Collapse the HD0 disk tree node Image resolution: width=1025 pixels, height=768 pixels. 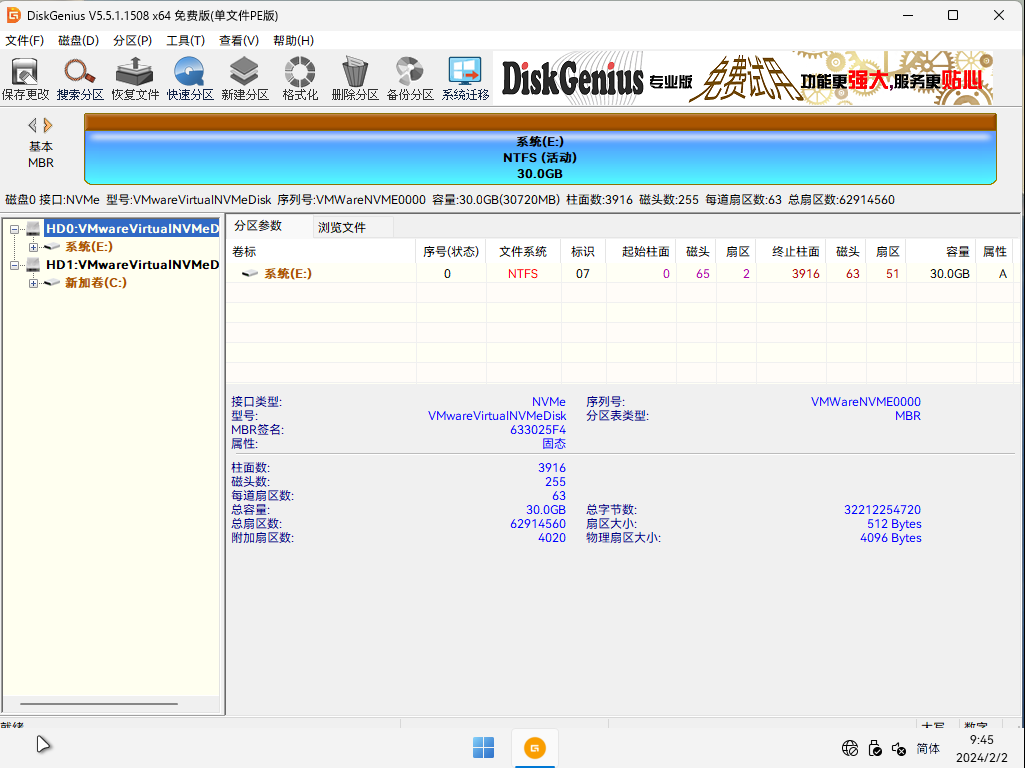14,229
